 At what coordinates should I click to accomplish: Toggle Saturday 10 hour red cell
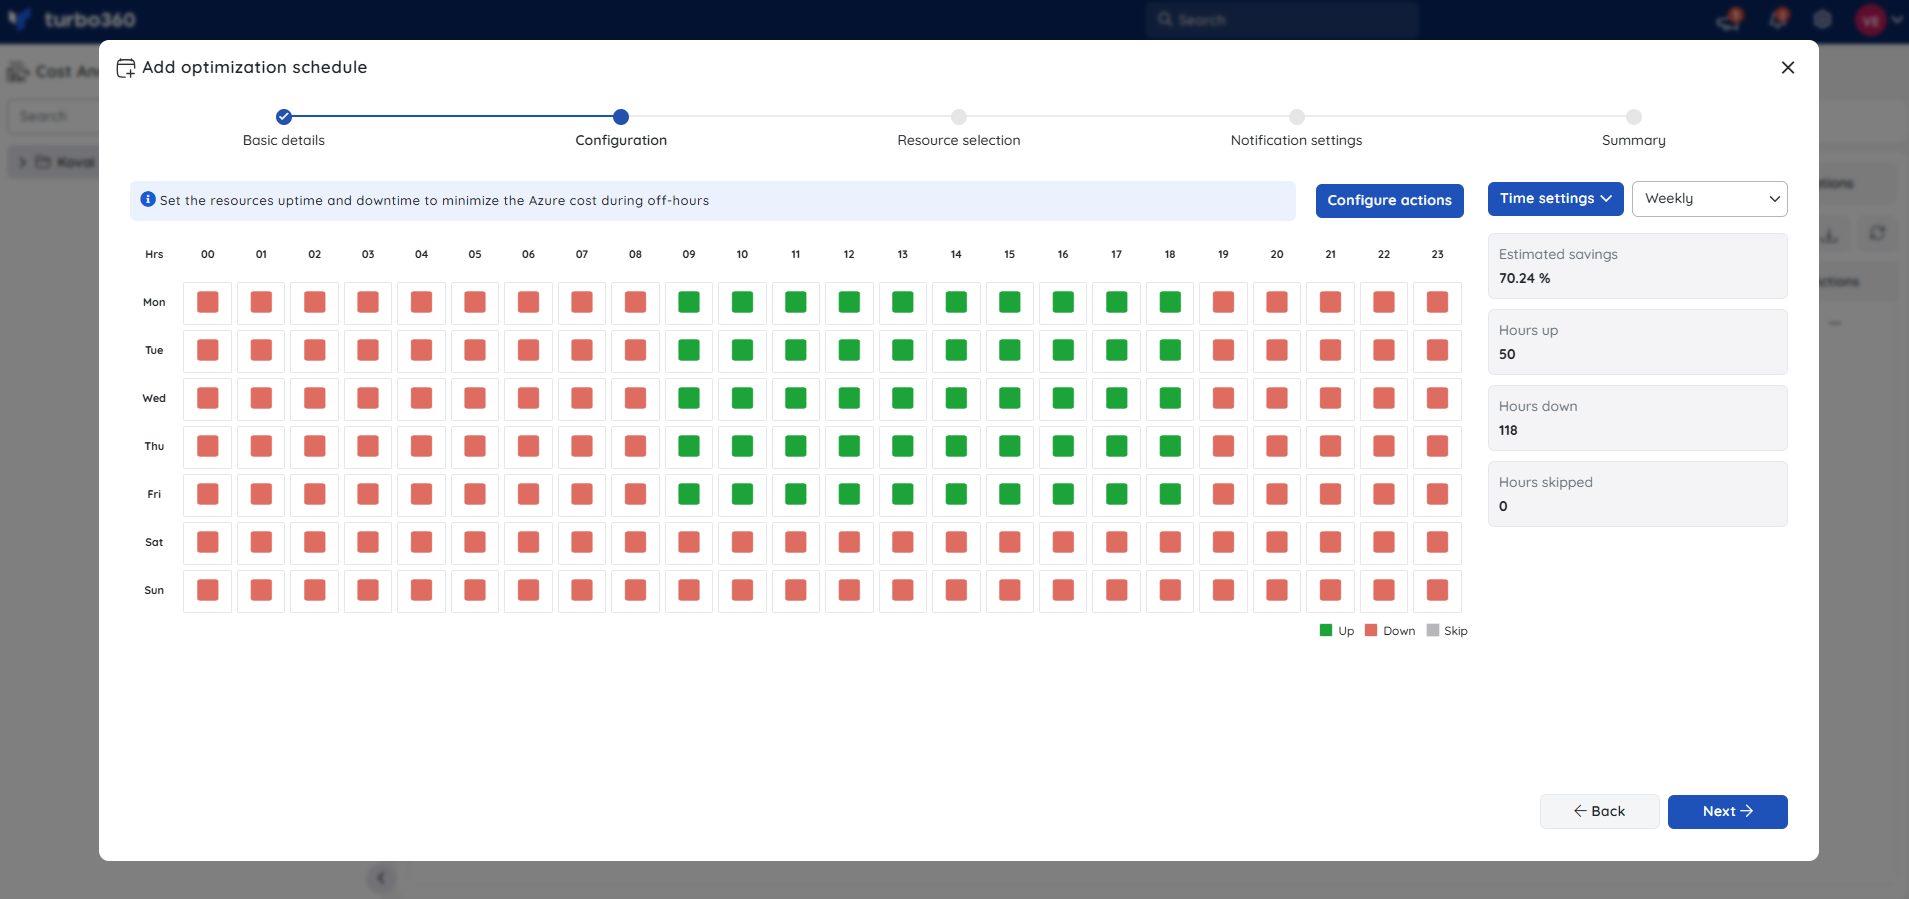click(x=742, y=542)
